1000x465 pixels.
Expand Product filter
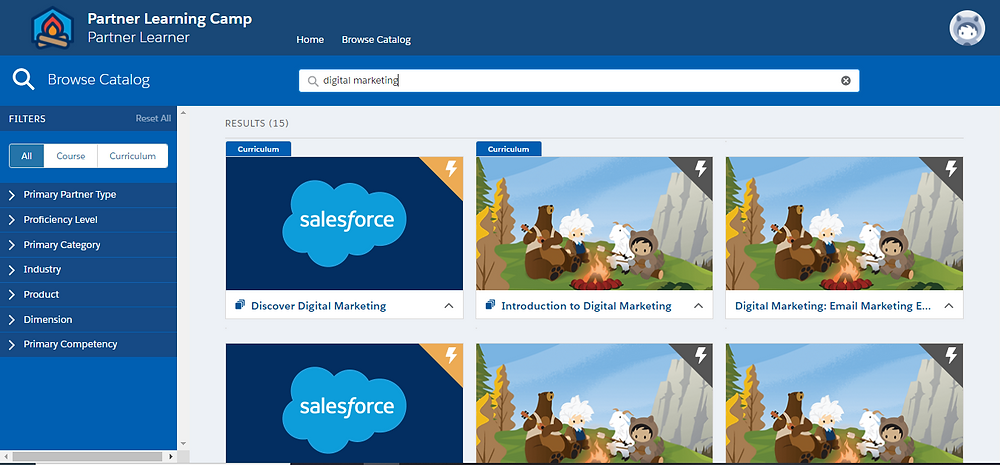pyautogui.click(x=88, y=294)
